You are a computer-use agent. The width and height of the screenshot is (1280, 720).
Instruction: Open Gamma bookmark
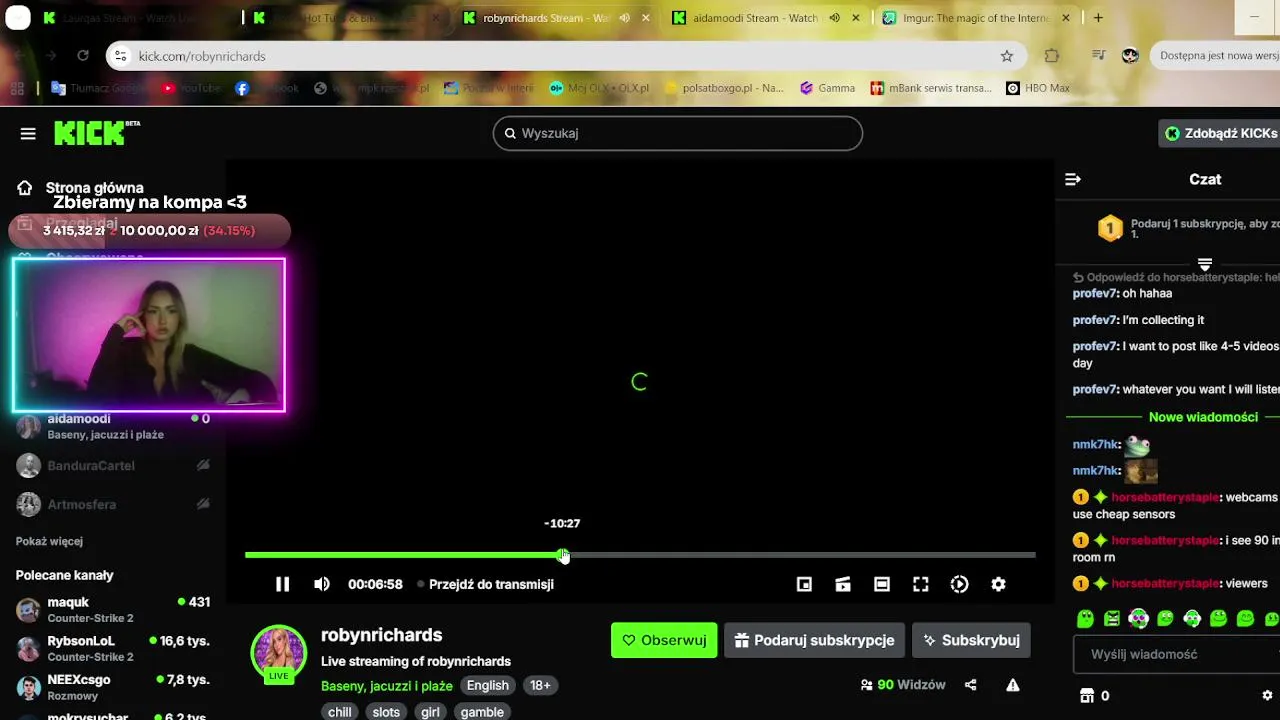pos(827,88)
